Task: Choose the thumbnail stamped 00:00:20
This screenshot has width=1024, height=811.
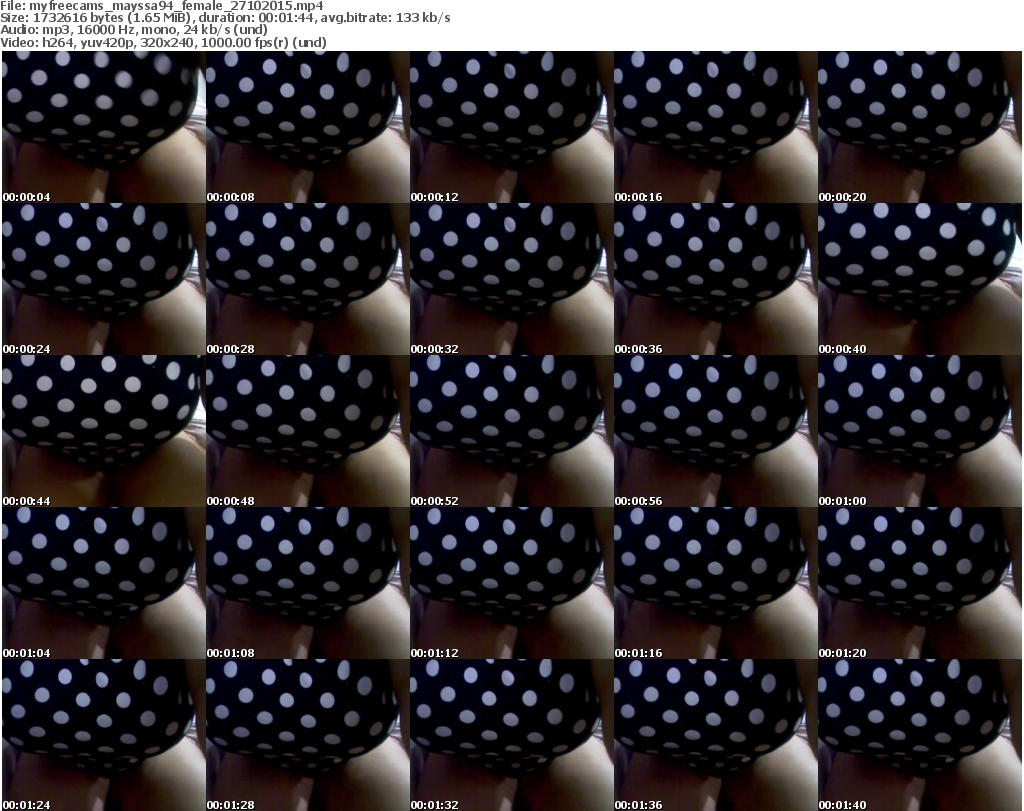Action: tap(920, 127)
